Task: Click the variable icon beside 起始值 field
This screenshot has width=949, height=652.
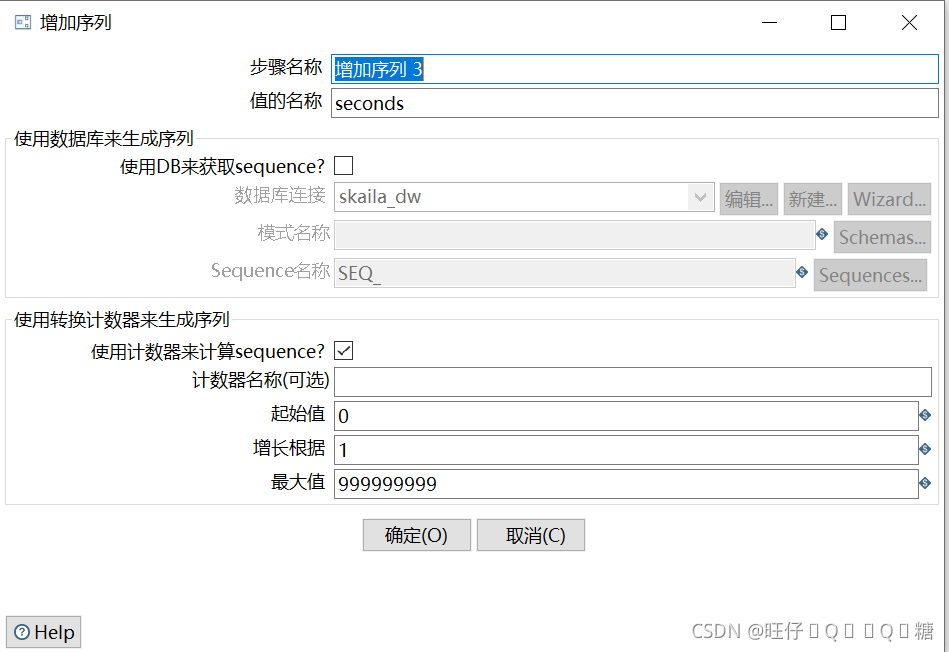Action: pos(925,415)
